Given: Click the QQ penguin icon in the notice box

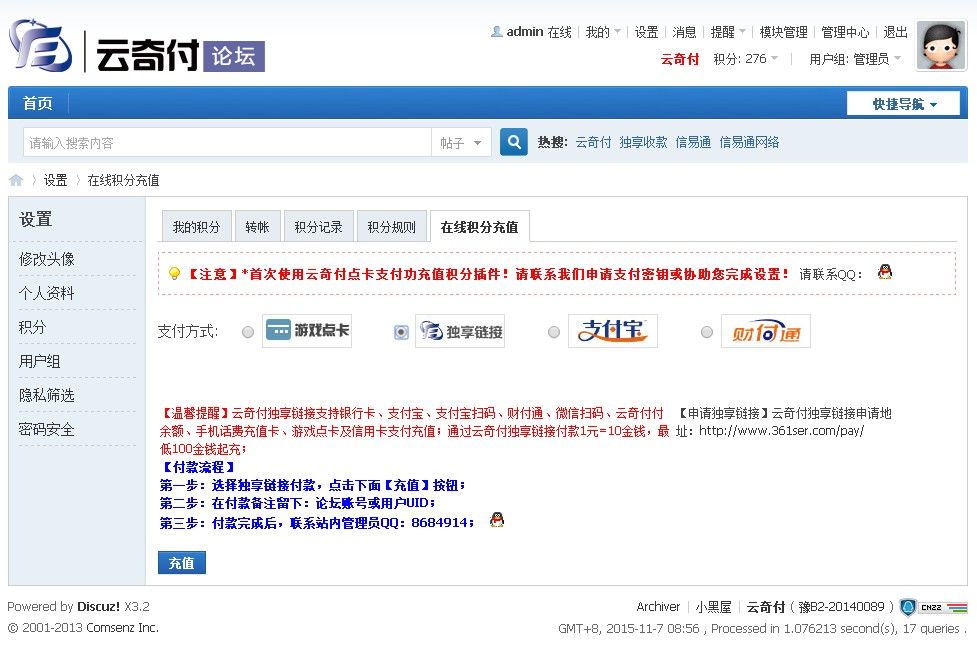Looking at the screenshot, I should pyautogui.click(x=885, y=272).
